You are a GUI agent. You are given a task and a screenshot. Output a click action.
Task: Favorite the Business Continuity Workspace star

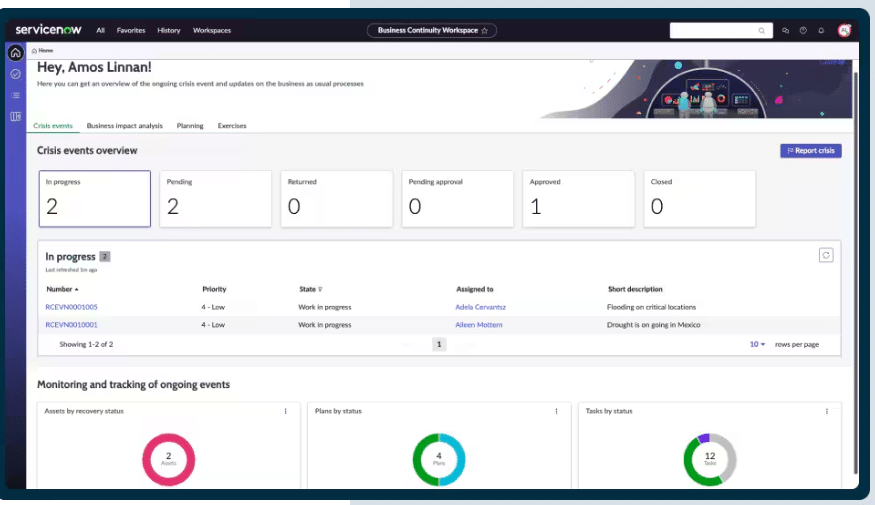(484, 31)
